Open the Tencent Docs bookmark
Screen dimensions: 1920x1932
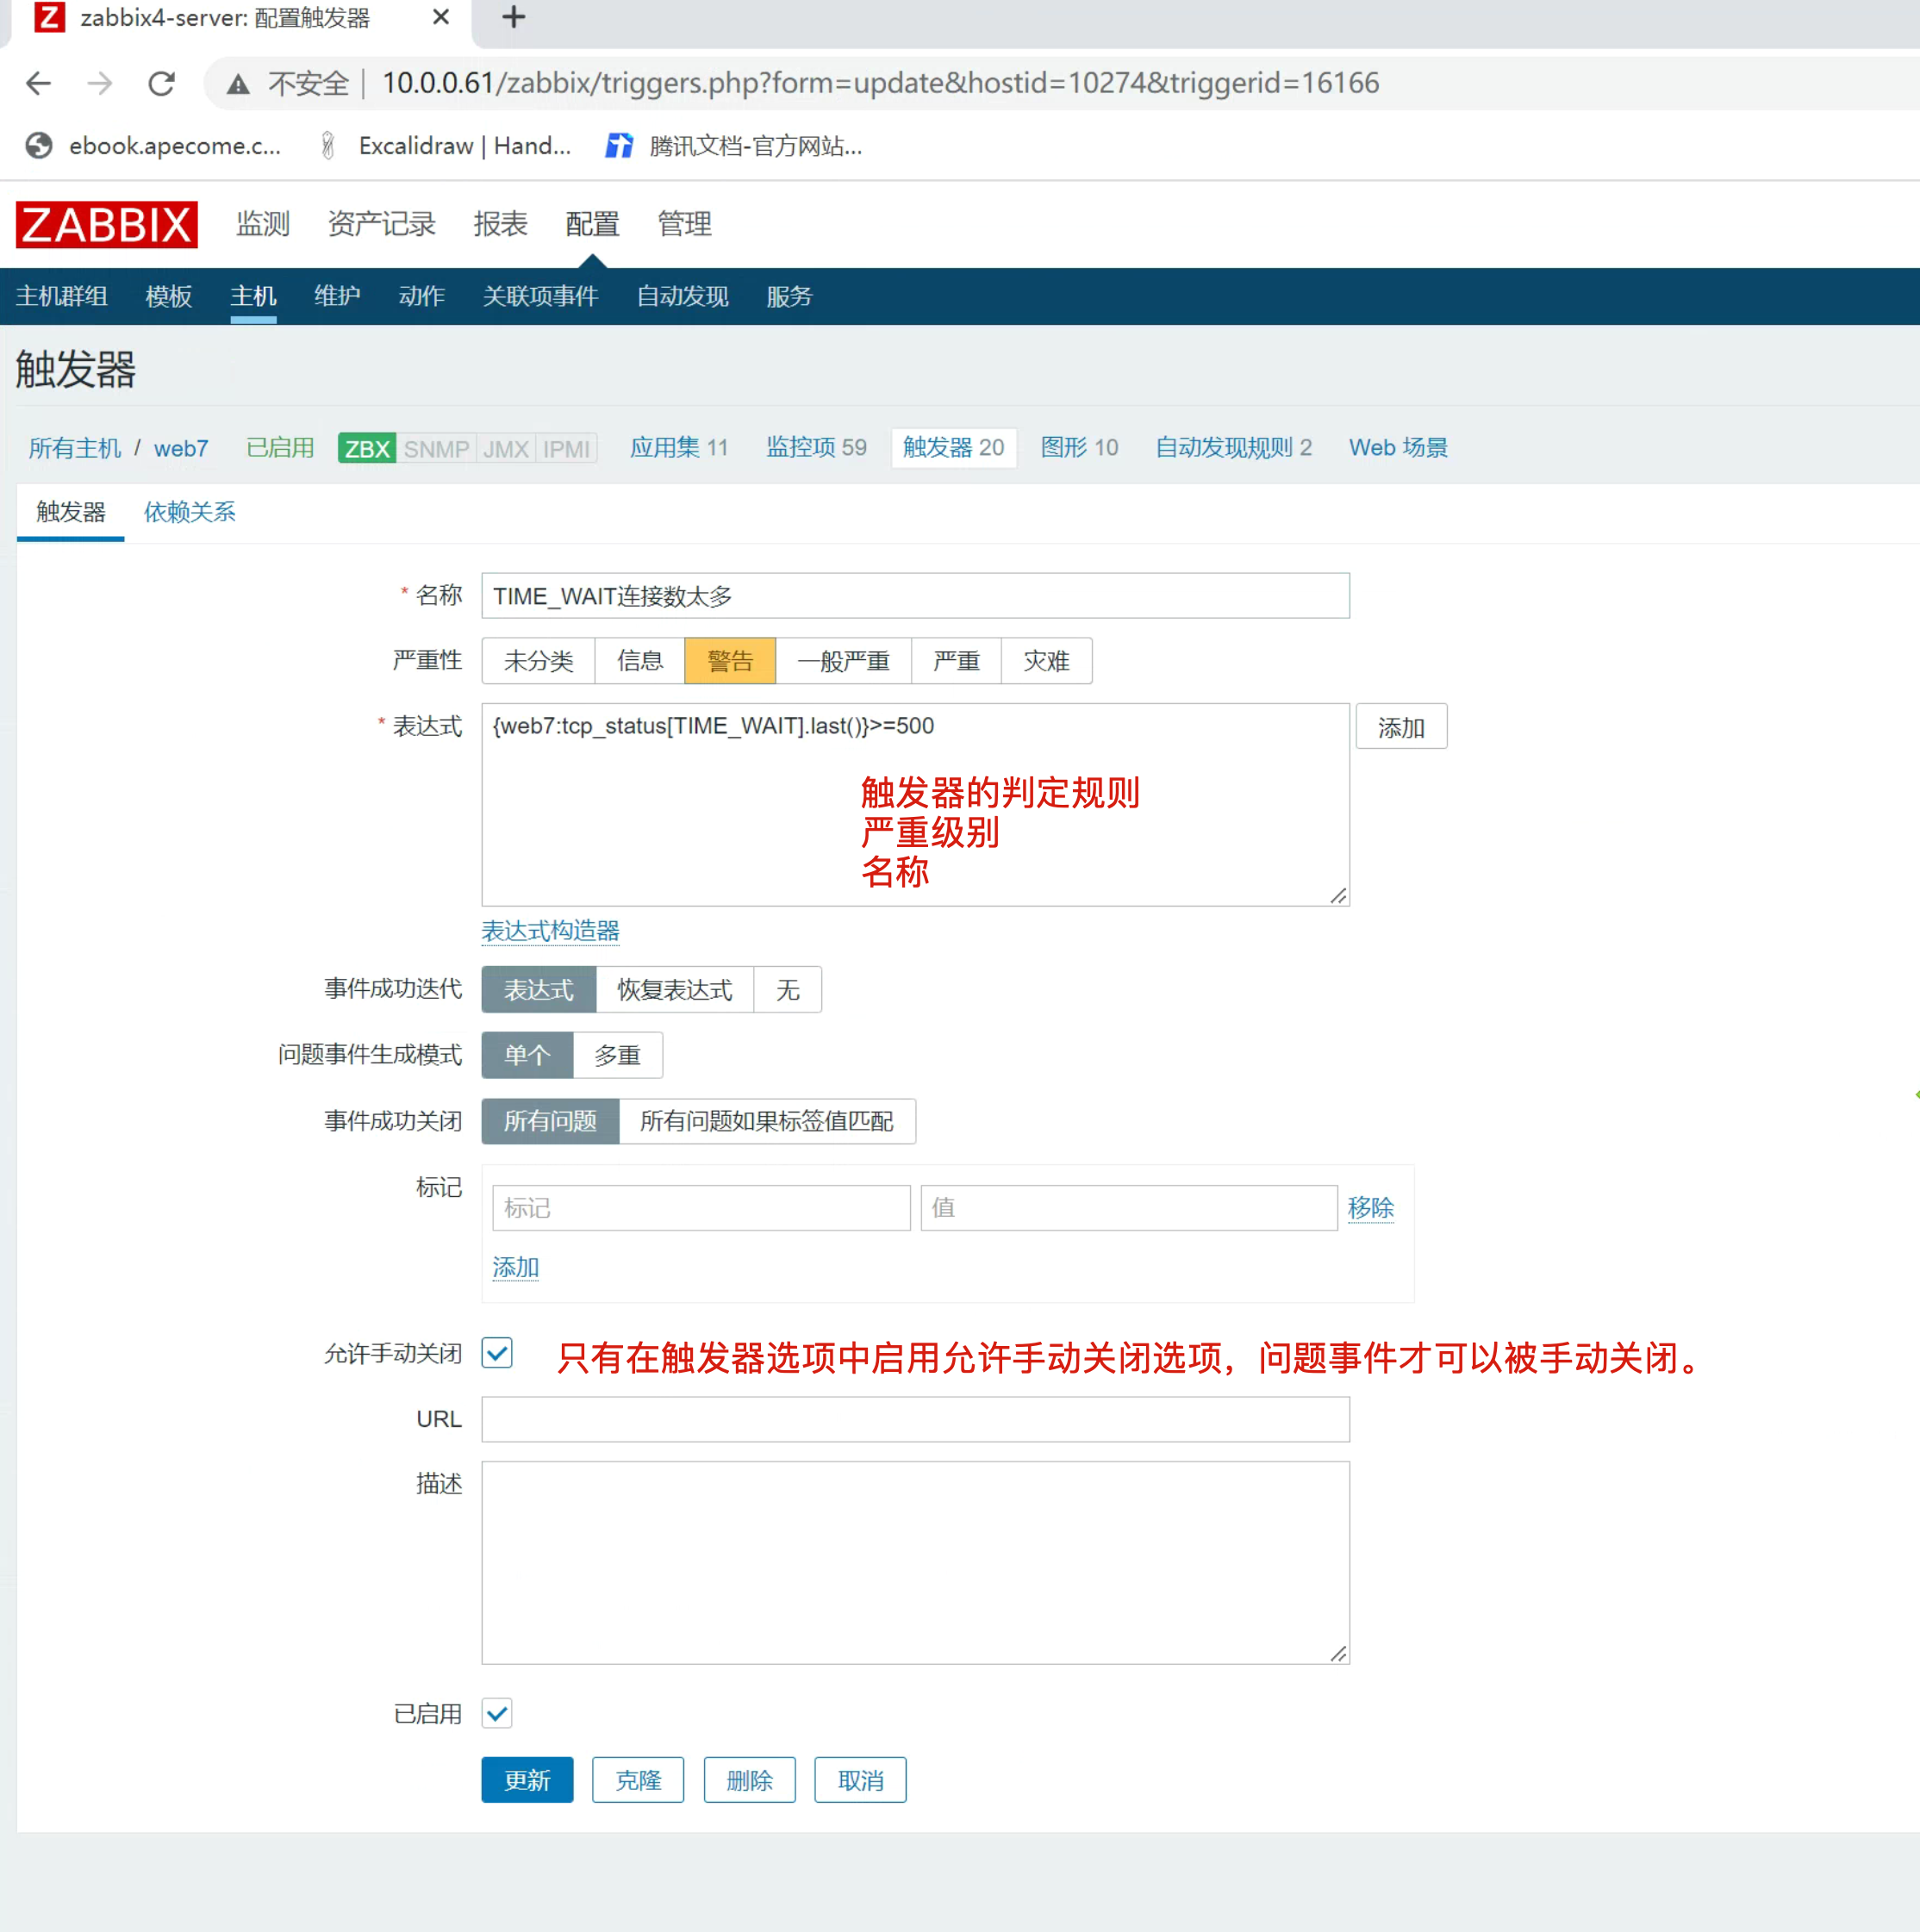[735, 146]
